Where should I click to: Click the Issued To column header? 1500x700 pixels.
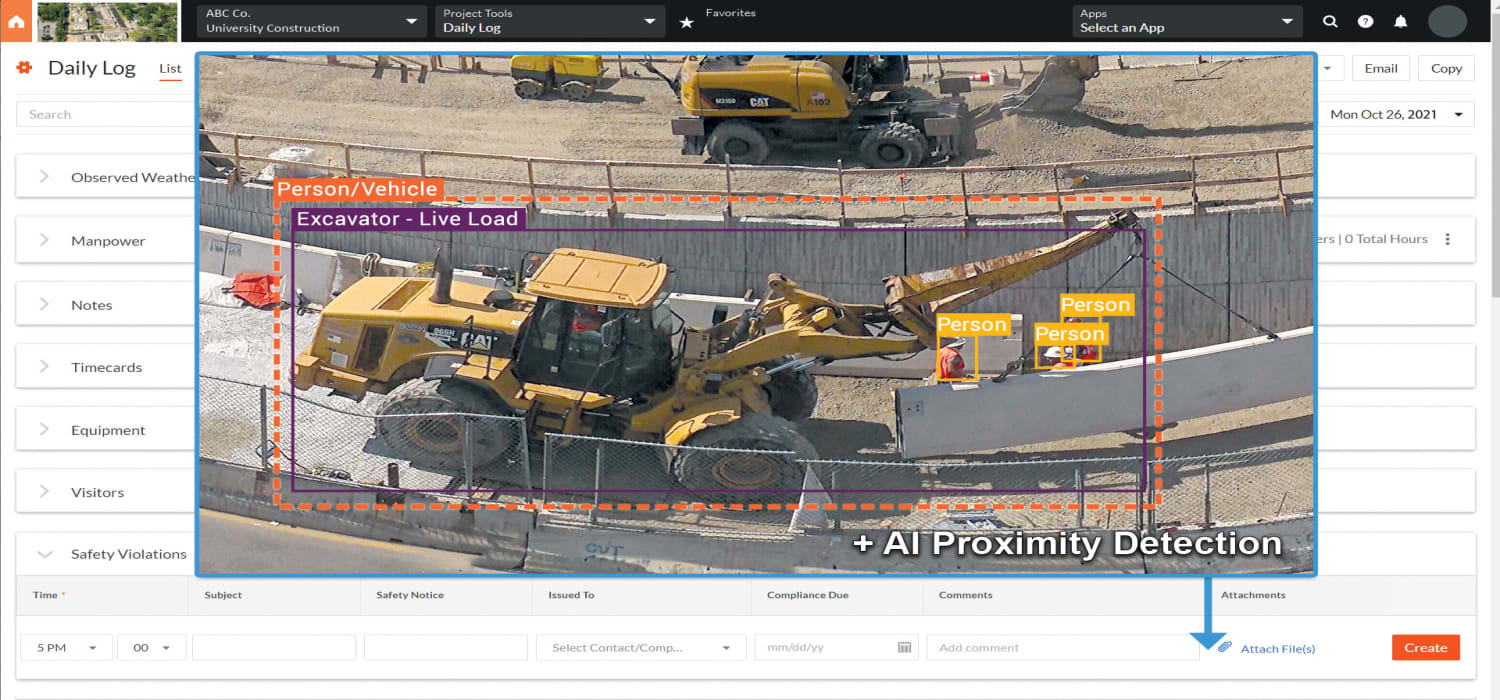click(x=571, y=595)
